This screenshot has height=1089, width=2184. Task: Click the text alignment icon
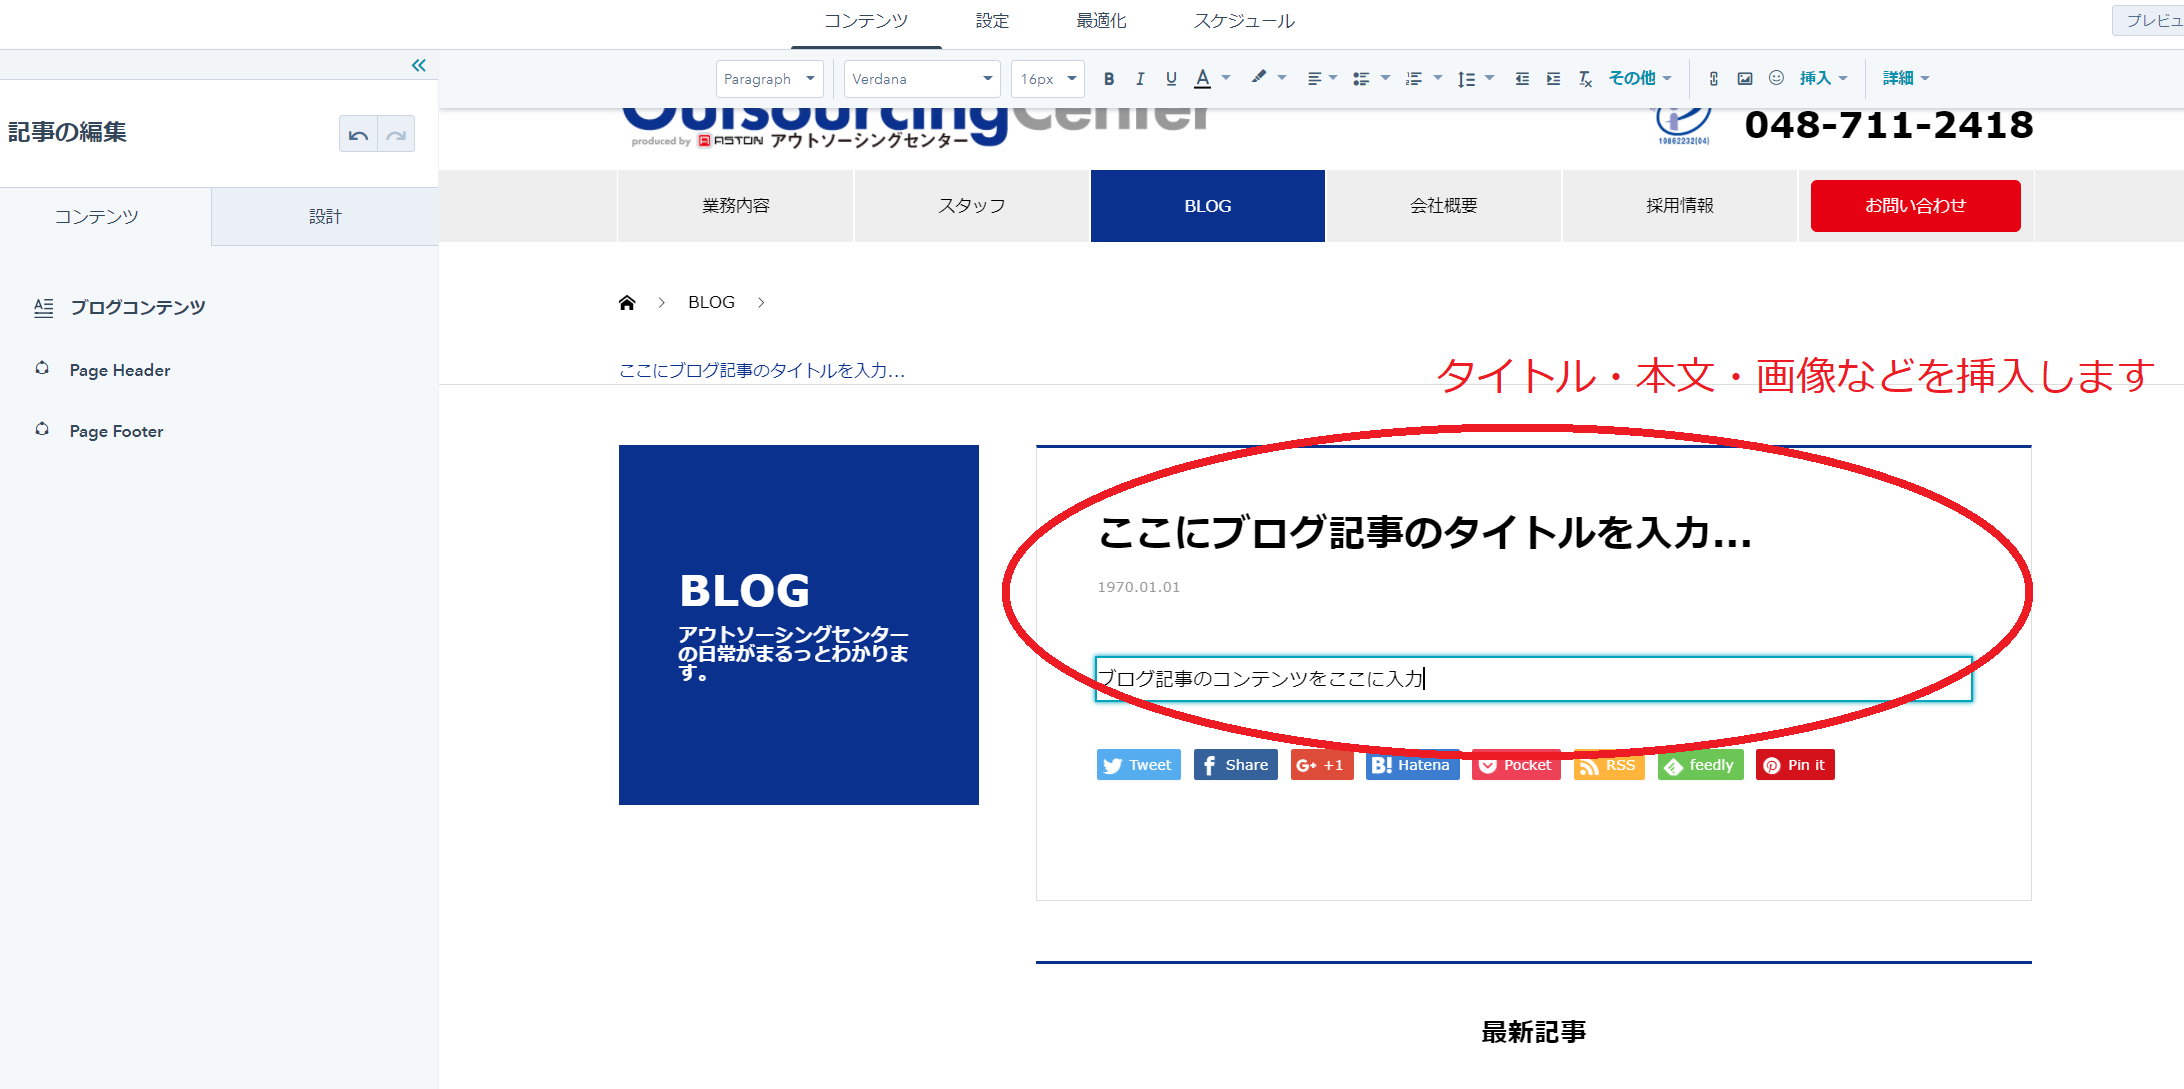coord(1315,79)
